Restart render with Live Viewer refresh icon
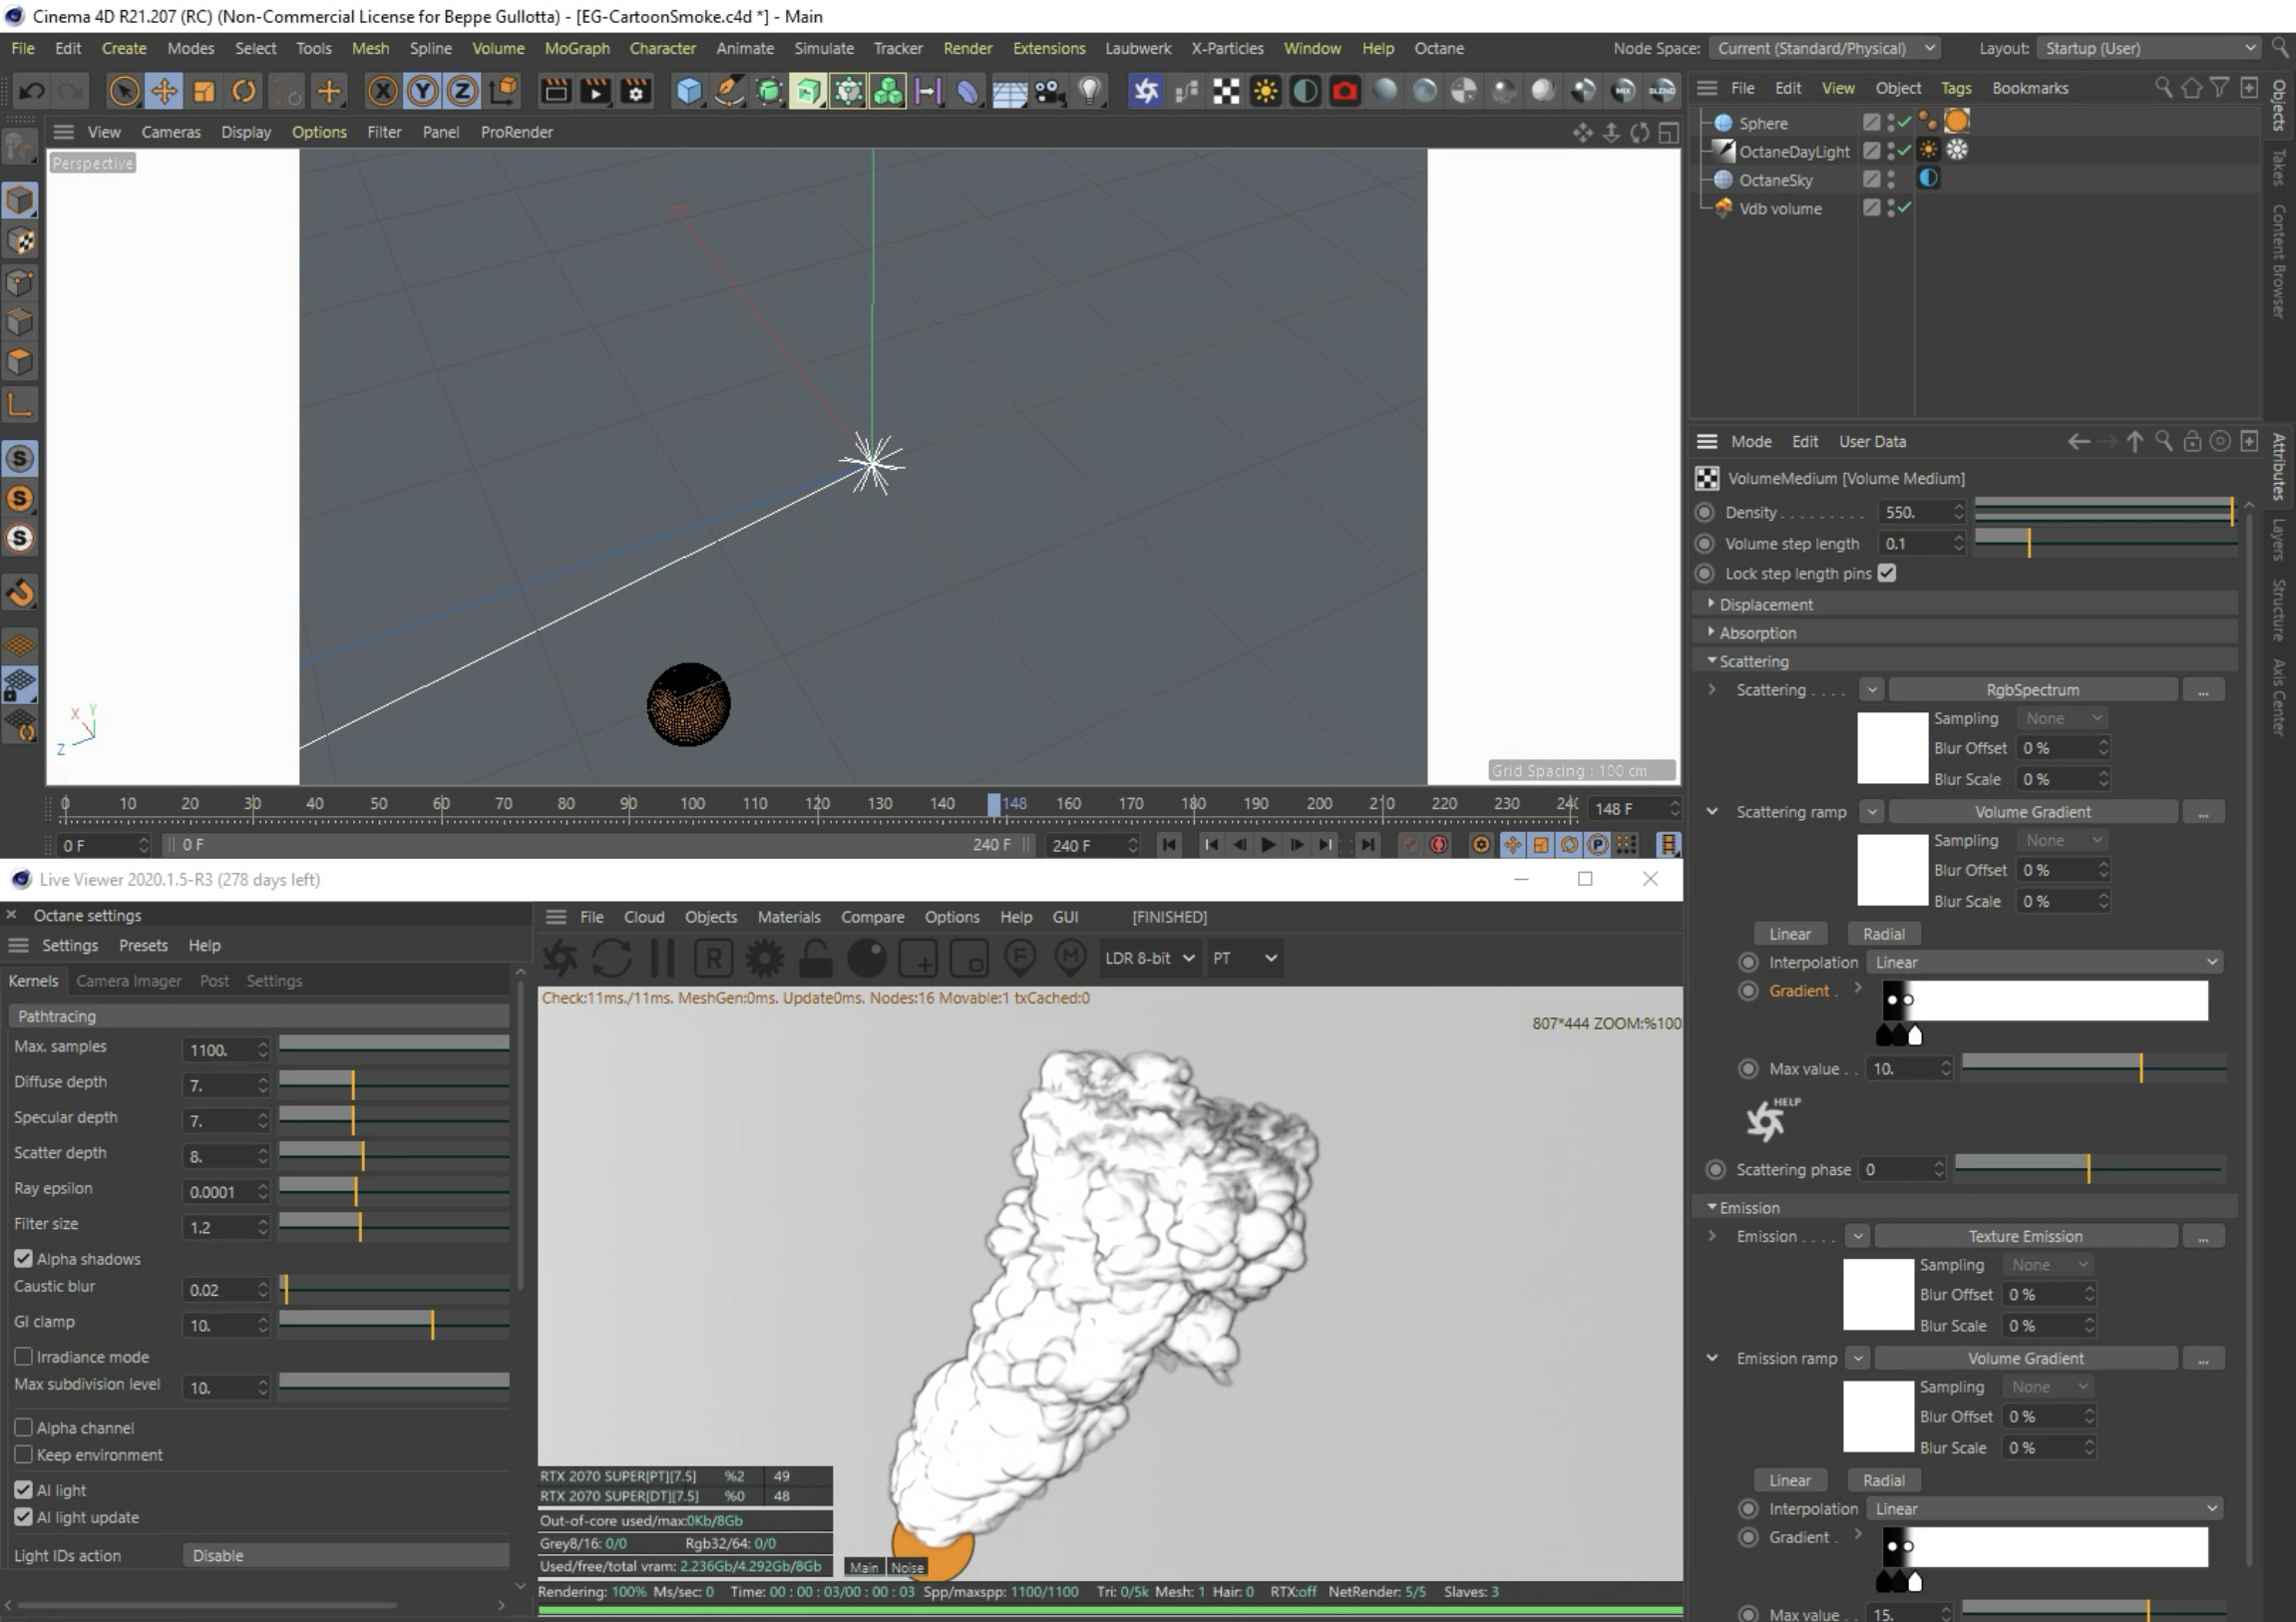 click(x=611, y=958)
